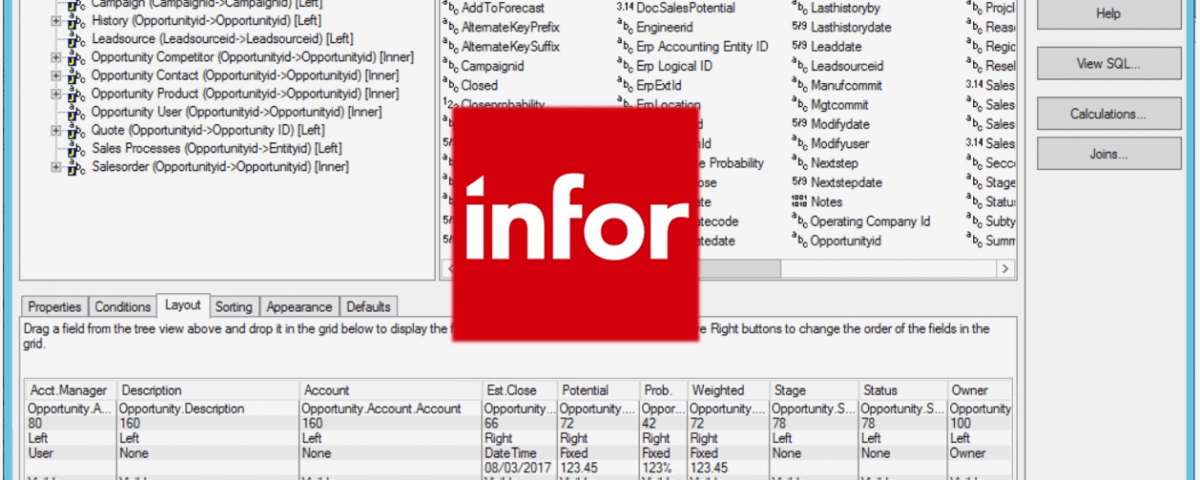Expand the Opportunity Competitor node
The width and height of the screenshot is (1200, 480).
pos(57,57)
